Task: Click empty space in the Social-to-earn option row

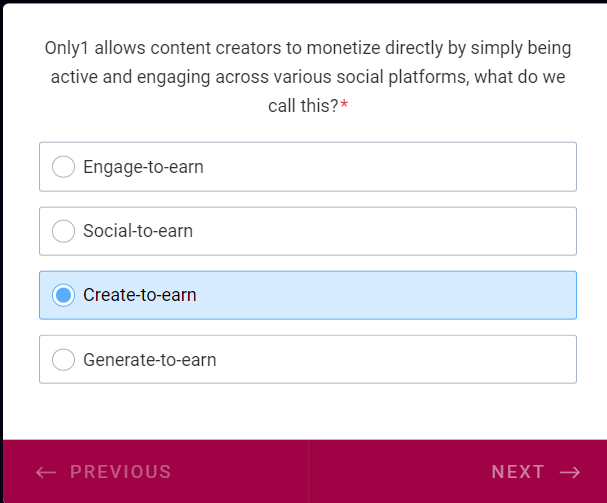Action: pos(400,231)
